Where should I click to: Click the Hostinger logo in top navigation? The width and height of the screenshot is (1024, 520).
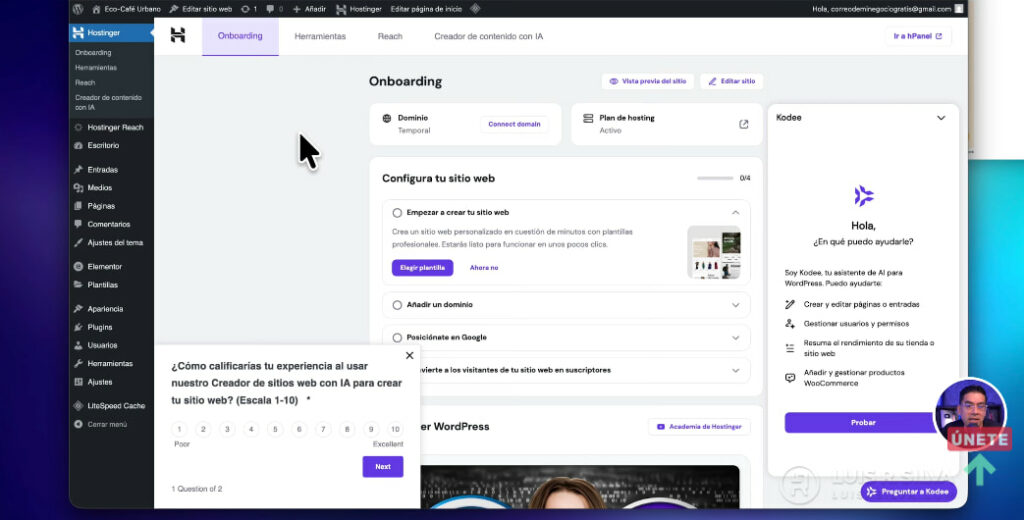click(178, 36)
